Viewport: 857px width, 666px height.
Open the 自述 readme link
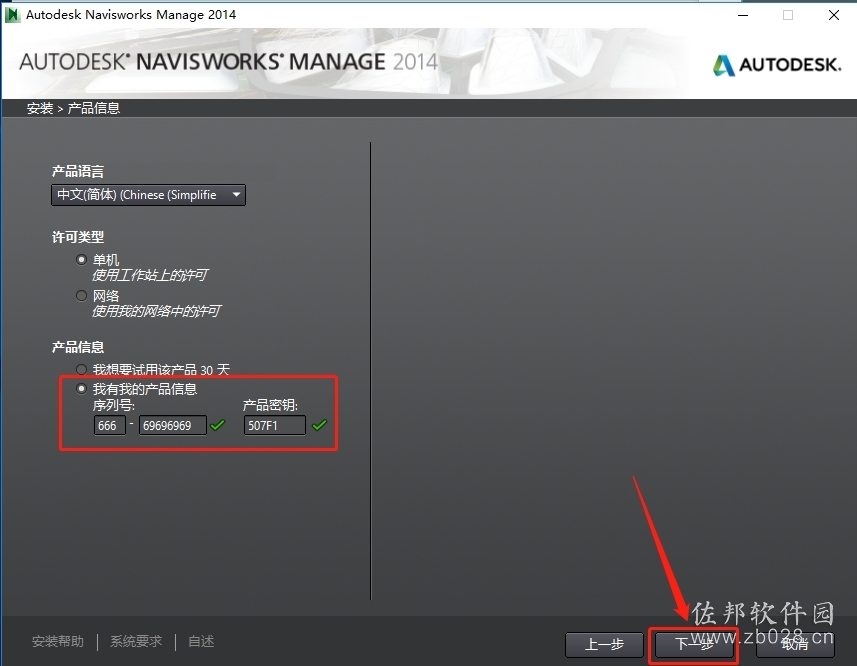(x=201, y=641)
